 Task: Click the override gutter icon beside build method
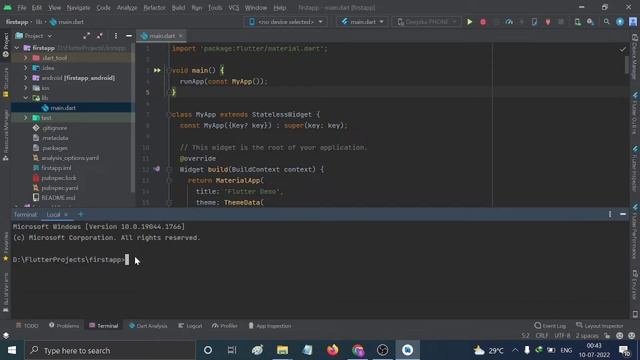point(157,169)
